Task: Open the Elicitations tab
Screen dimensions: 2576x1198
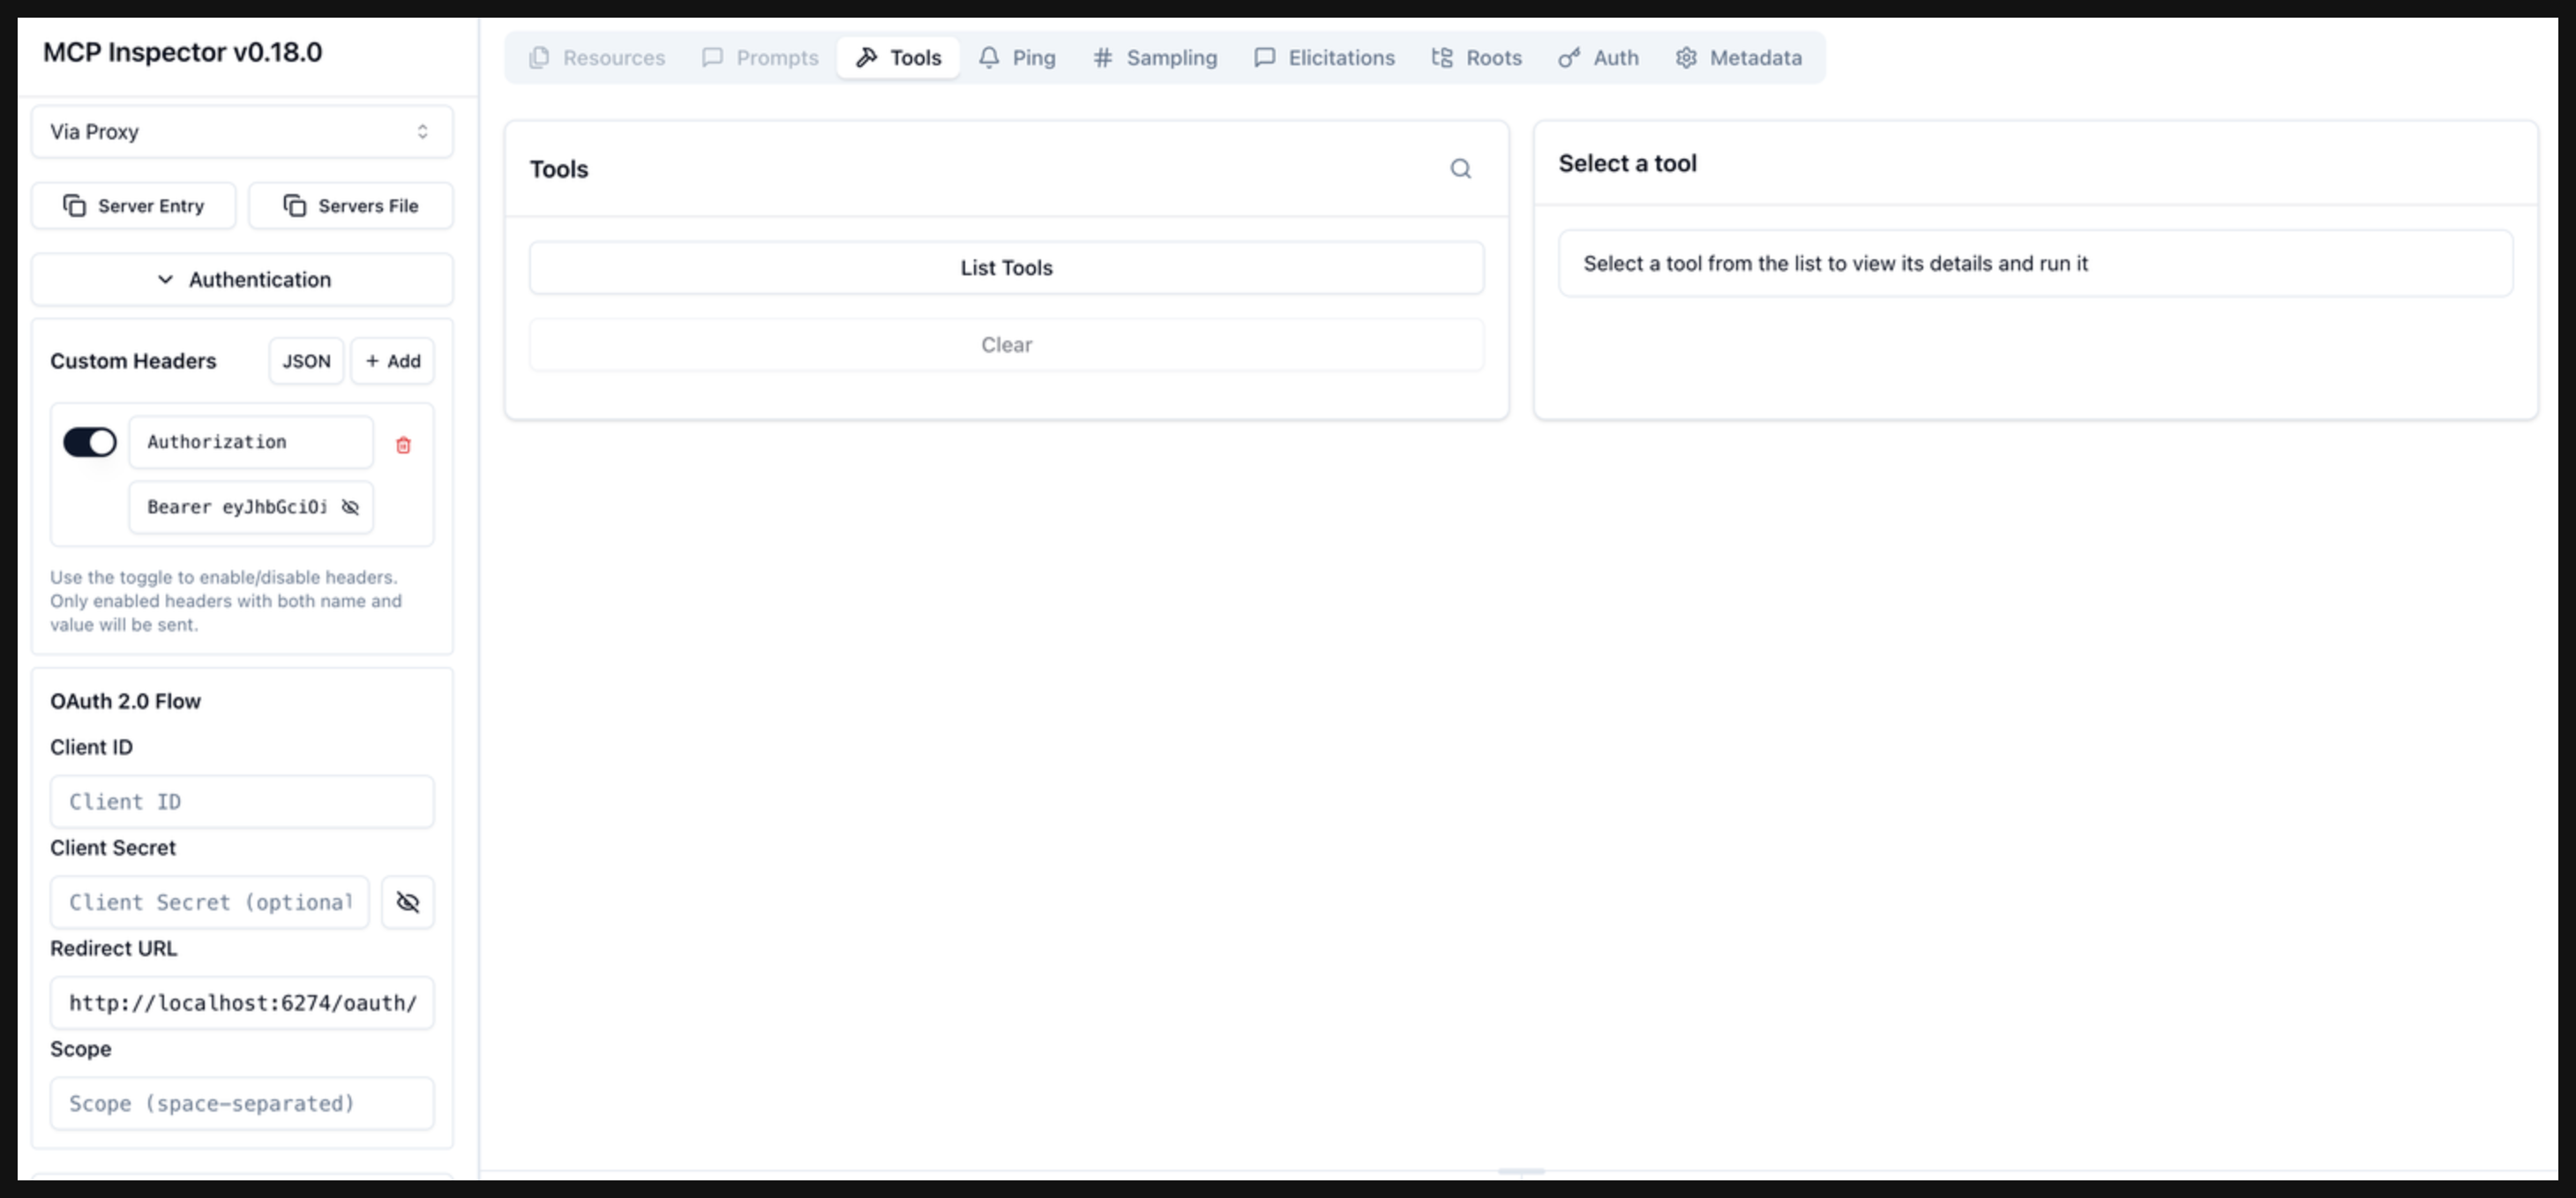Action: [x=1324, y=58]
